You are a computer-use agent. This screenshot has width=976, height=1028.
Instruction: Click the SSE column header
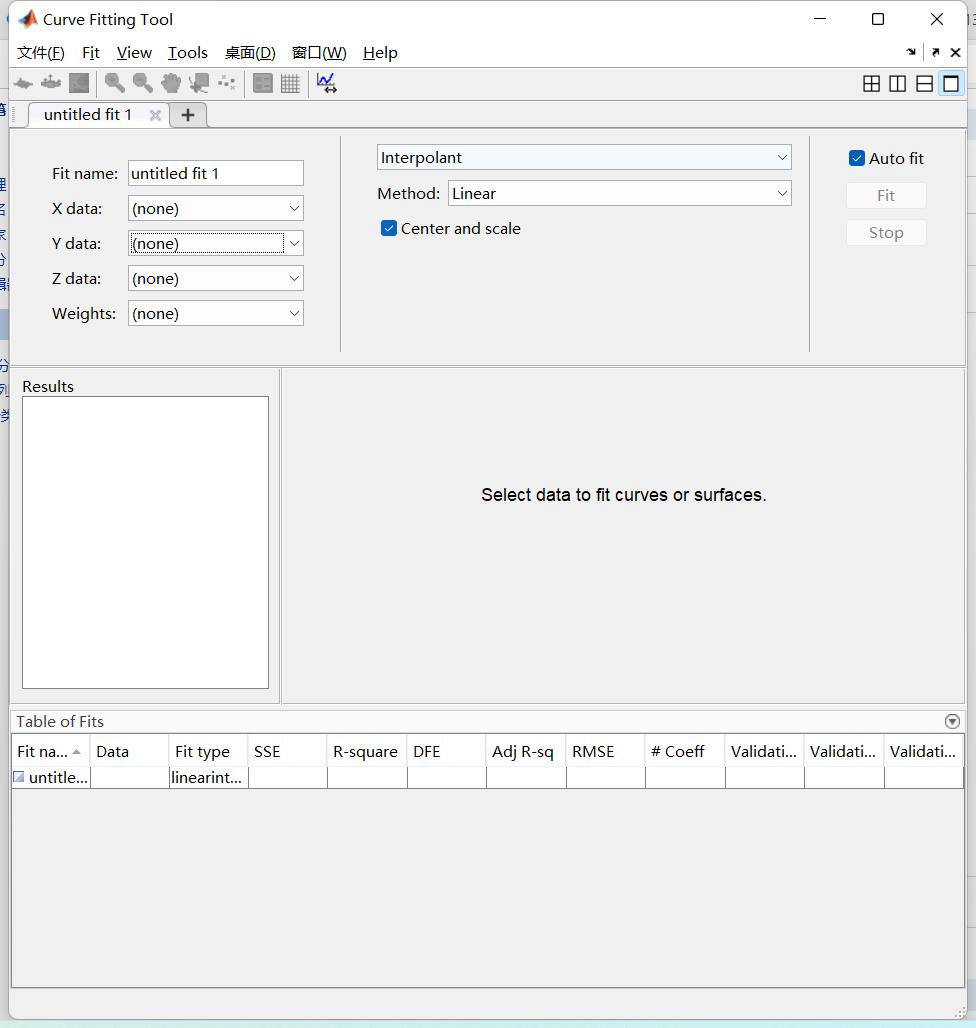click(x=287, y=751)
